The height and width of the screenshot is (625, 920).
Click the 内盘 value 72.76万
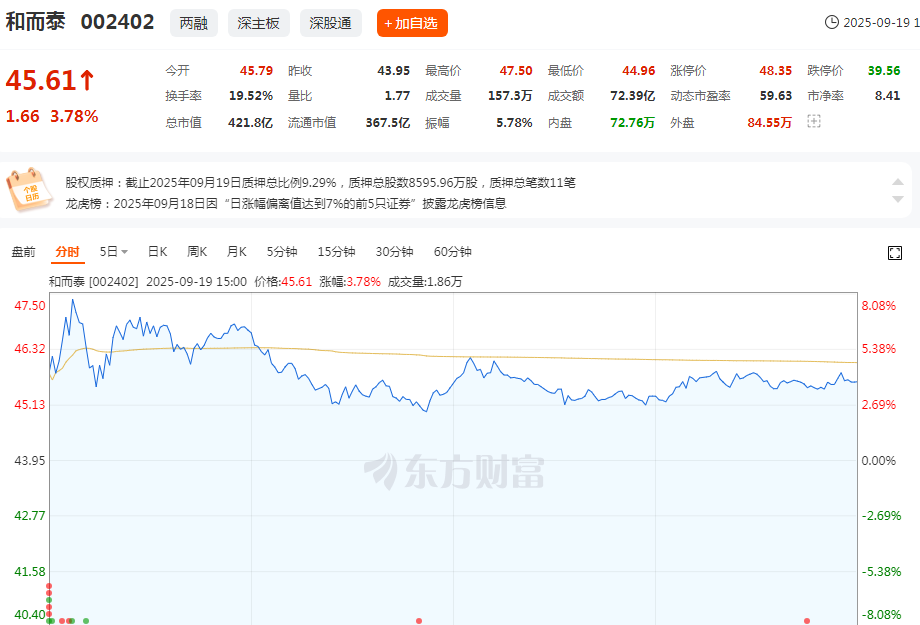point(632,123)
